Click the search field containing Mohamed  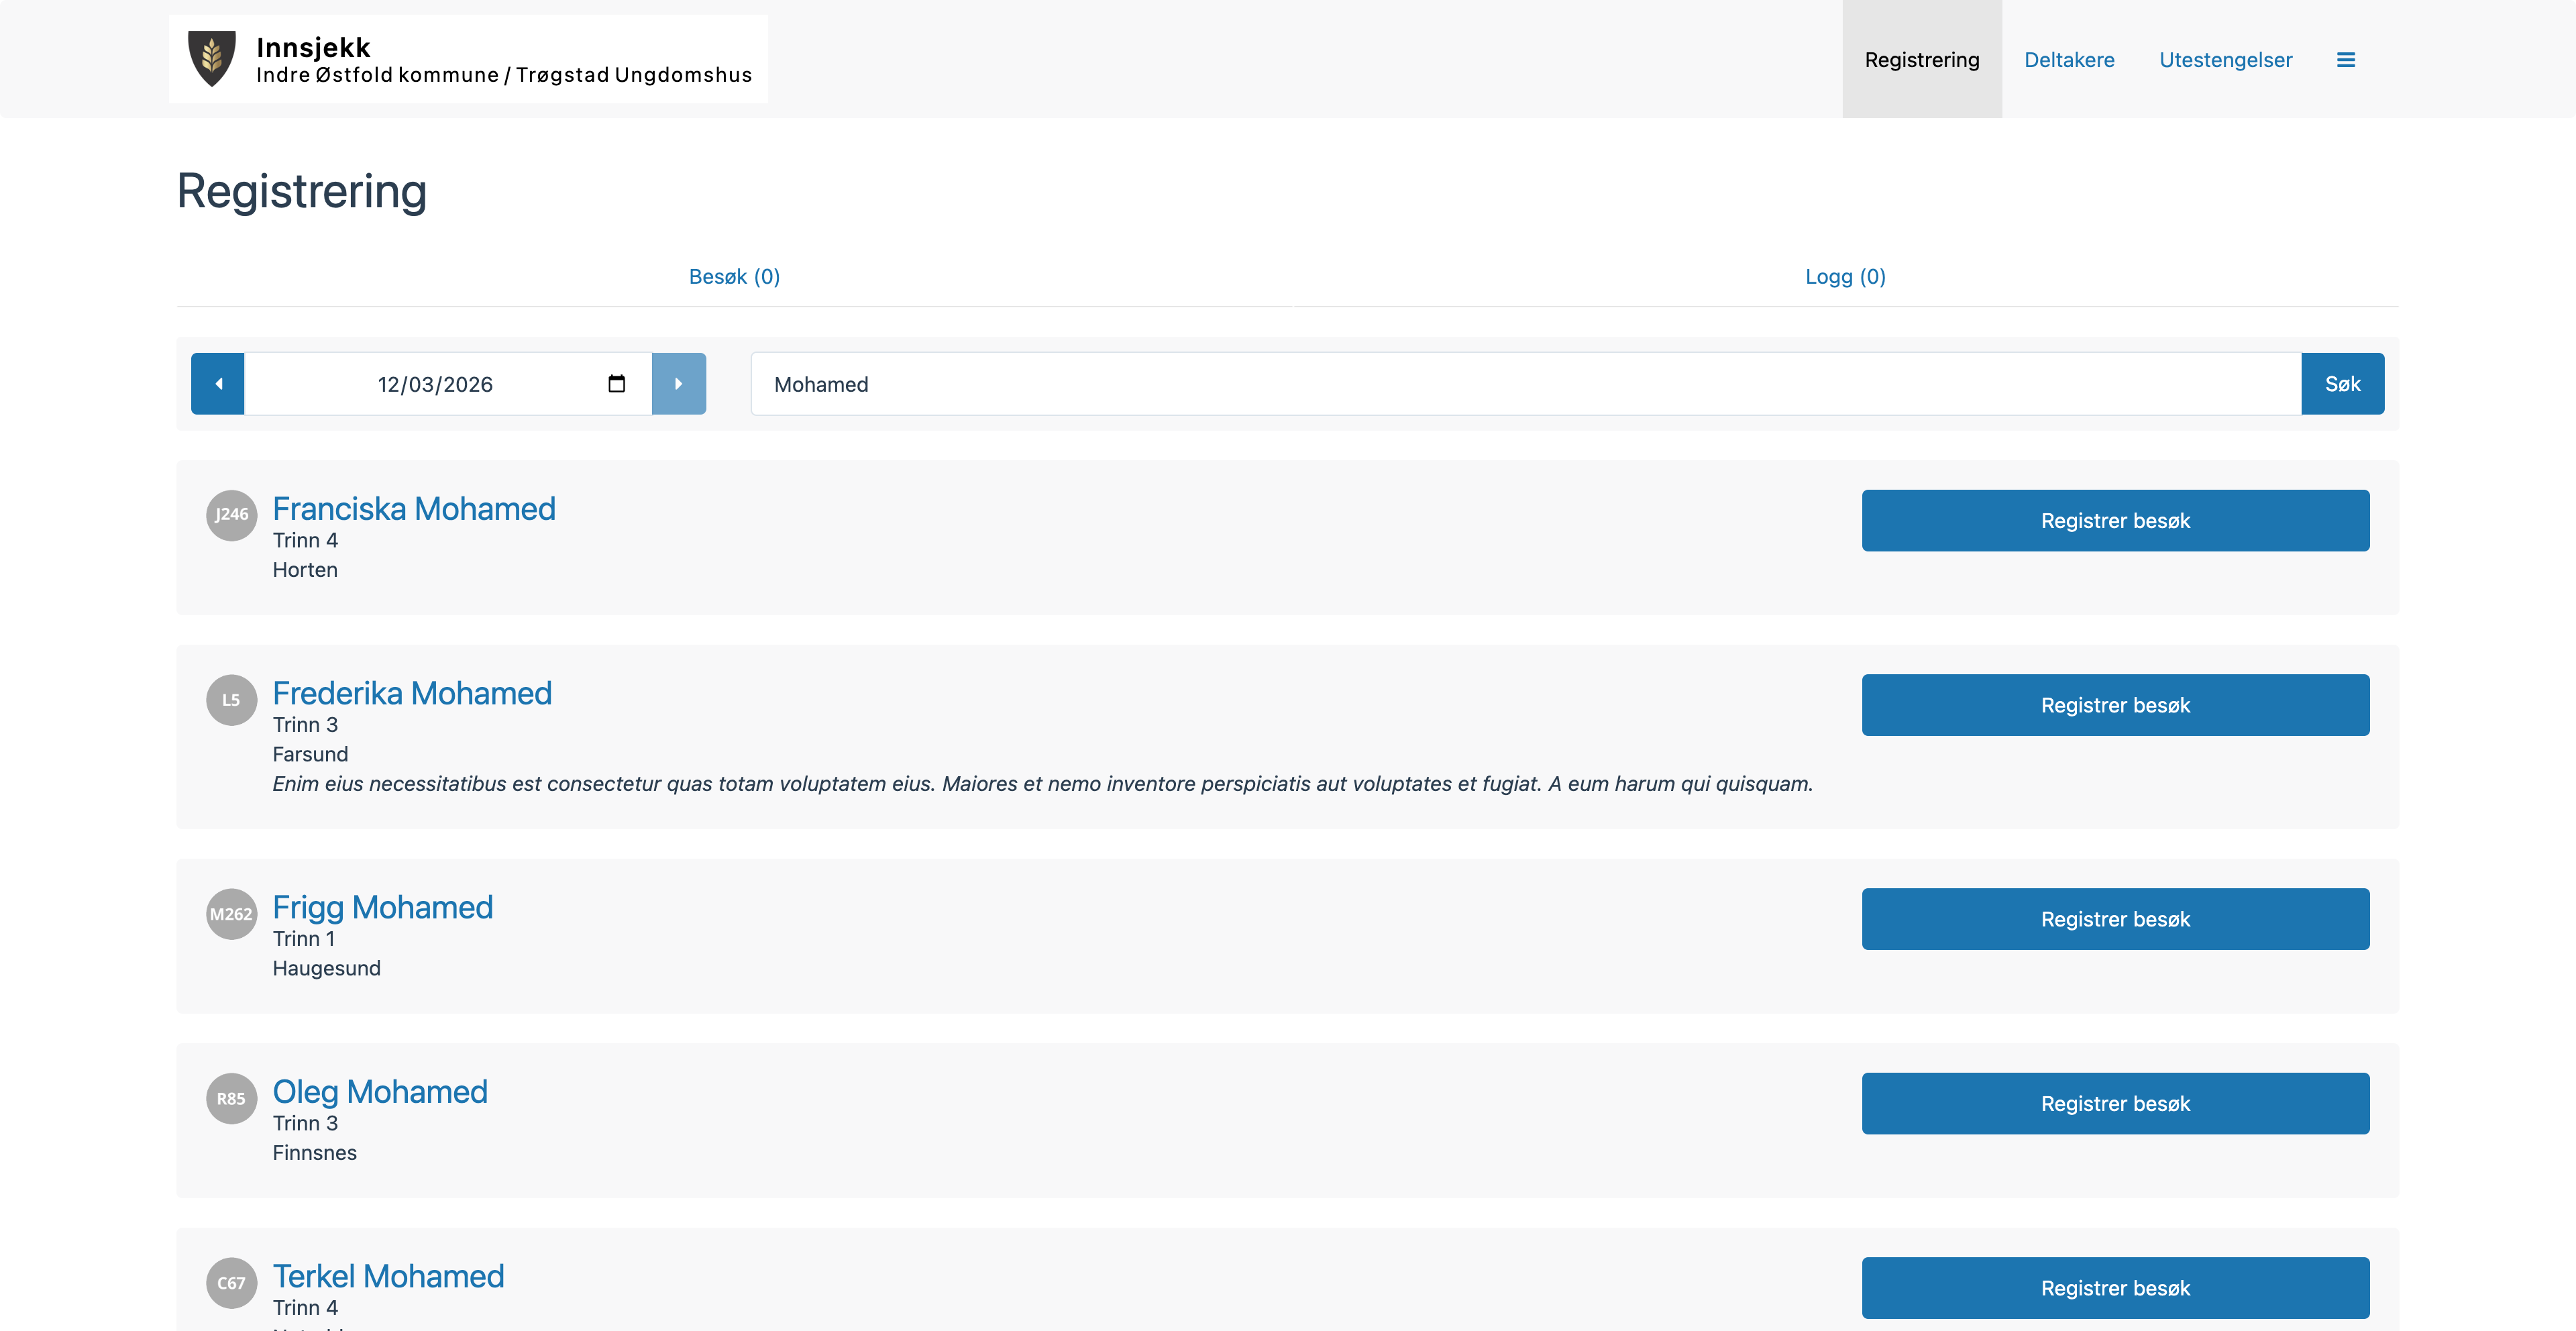1525,384
